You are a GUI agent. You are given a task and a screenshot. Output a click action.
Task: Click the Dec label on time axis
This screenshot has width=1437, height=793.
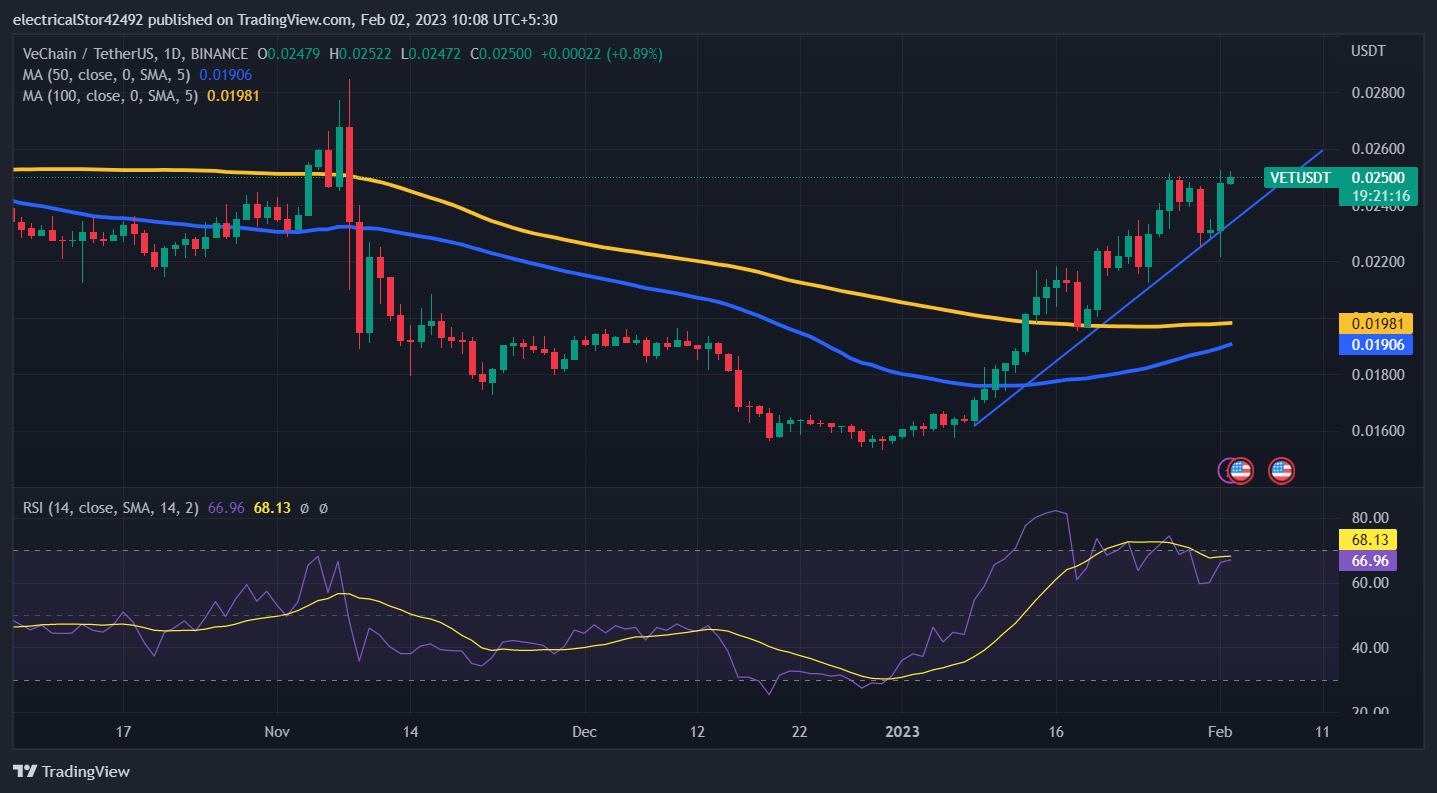[x=585, y=732]
